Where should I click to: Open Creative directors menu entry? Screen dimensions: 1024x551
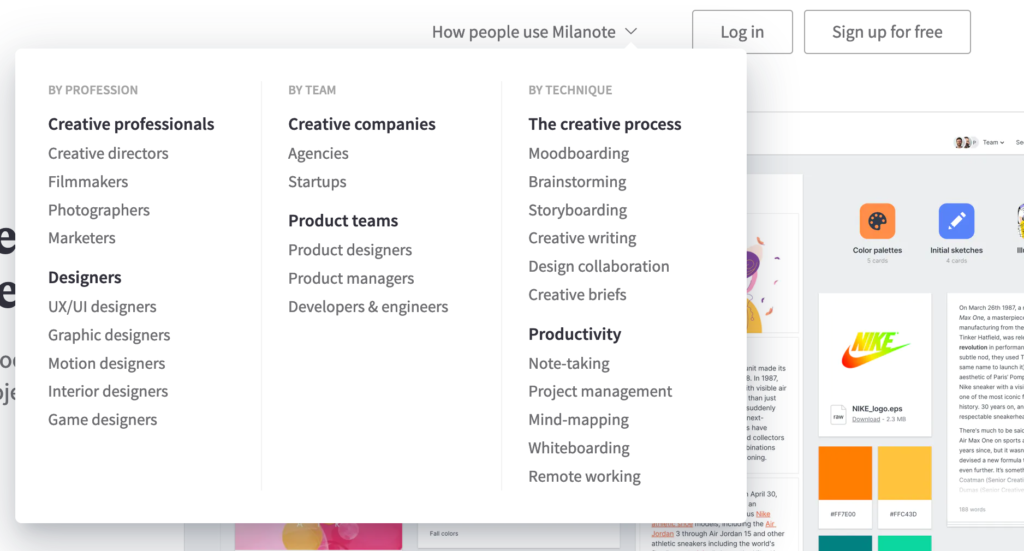(108, 153)
